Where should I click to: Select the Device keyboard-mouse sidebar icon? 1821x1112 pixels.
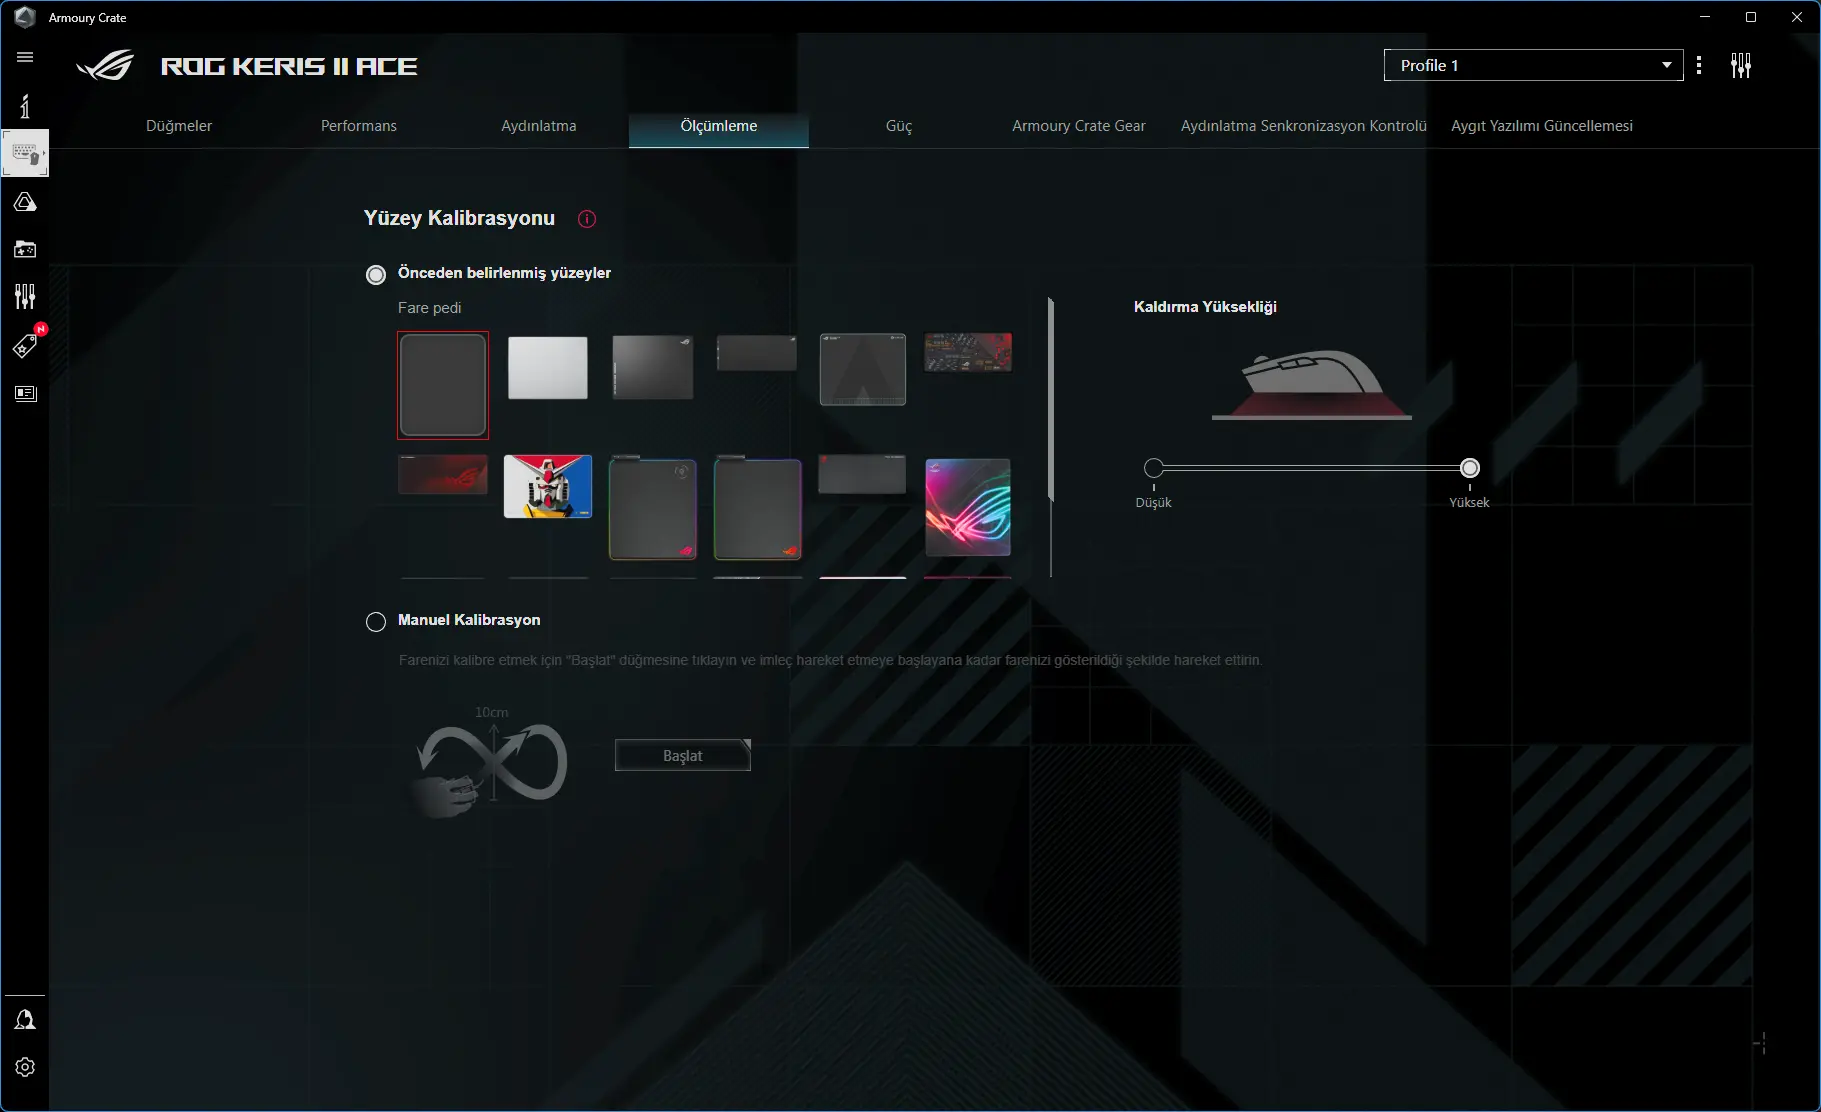(x=25, y=154)
